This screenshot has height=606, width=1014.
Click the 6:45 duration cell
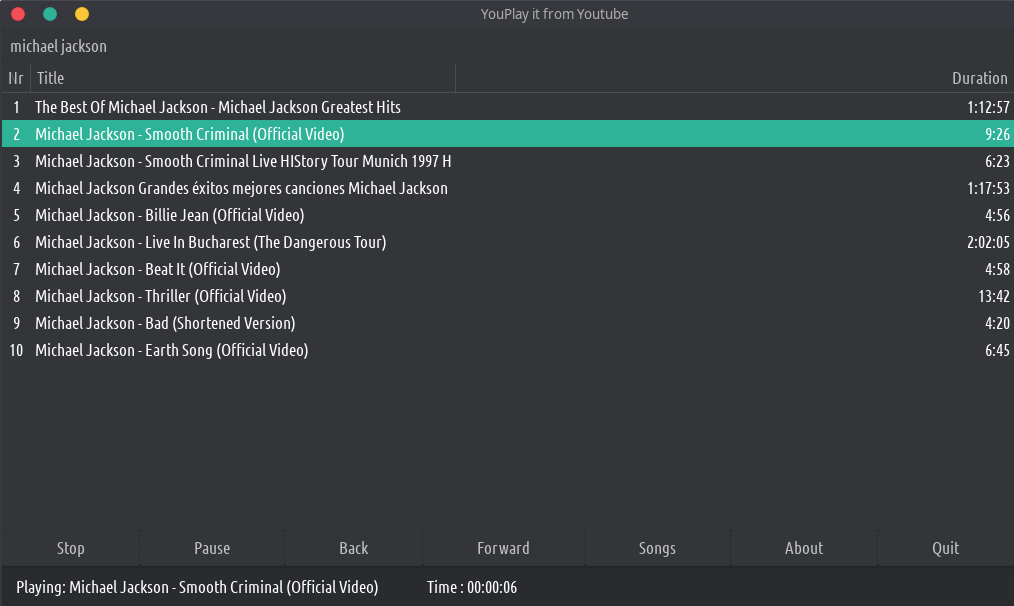pos(997,351)
